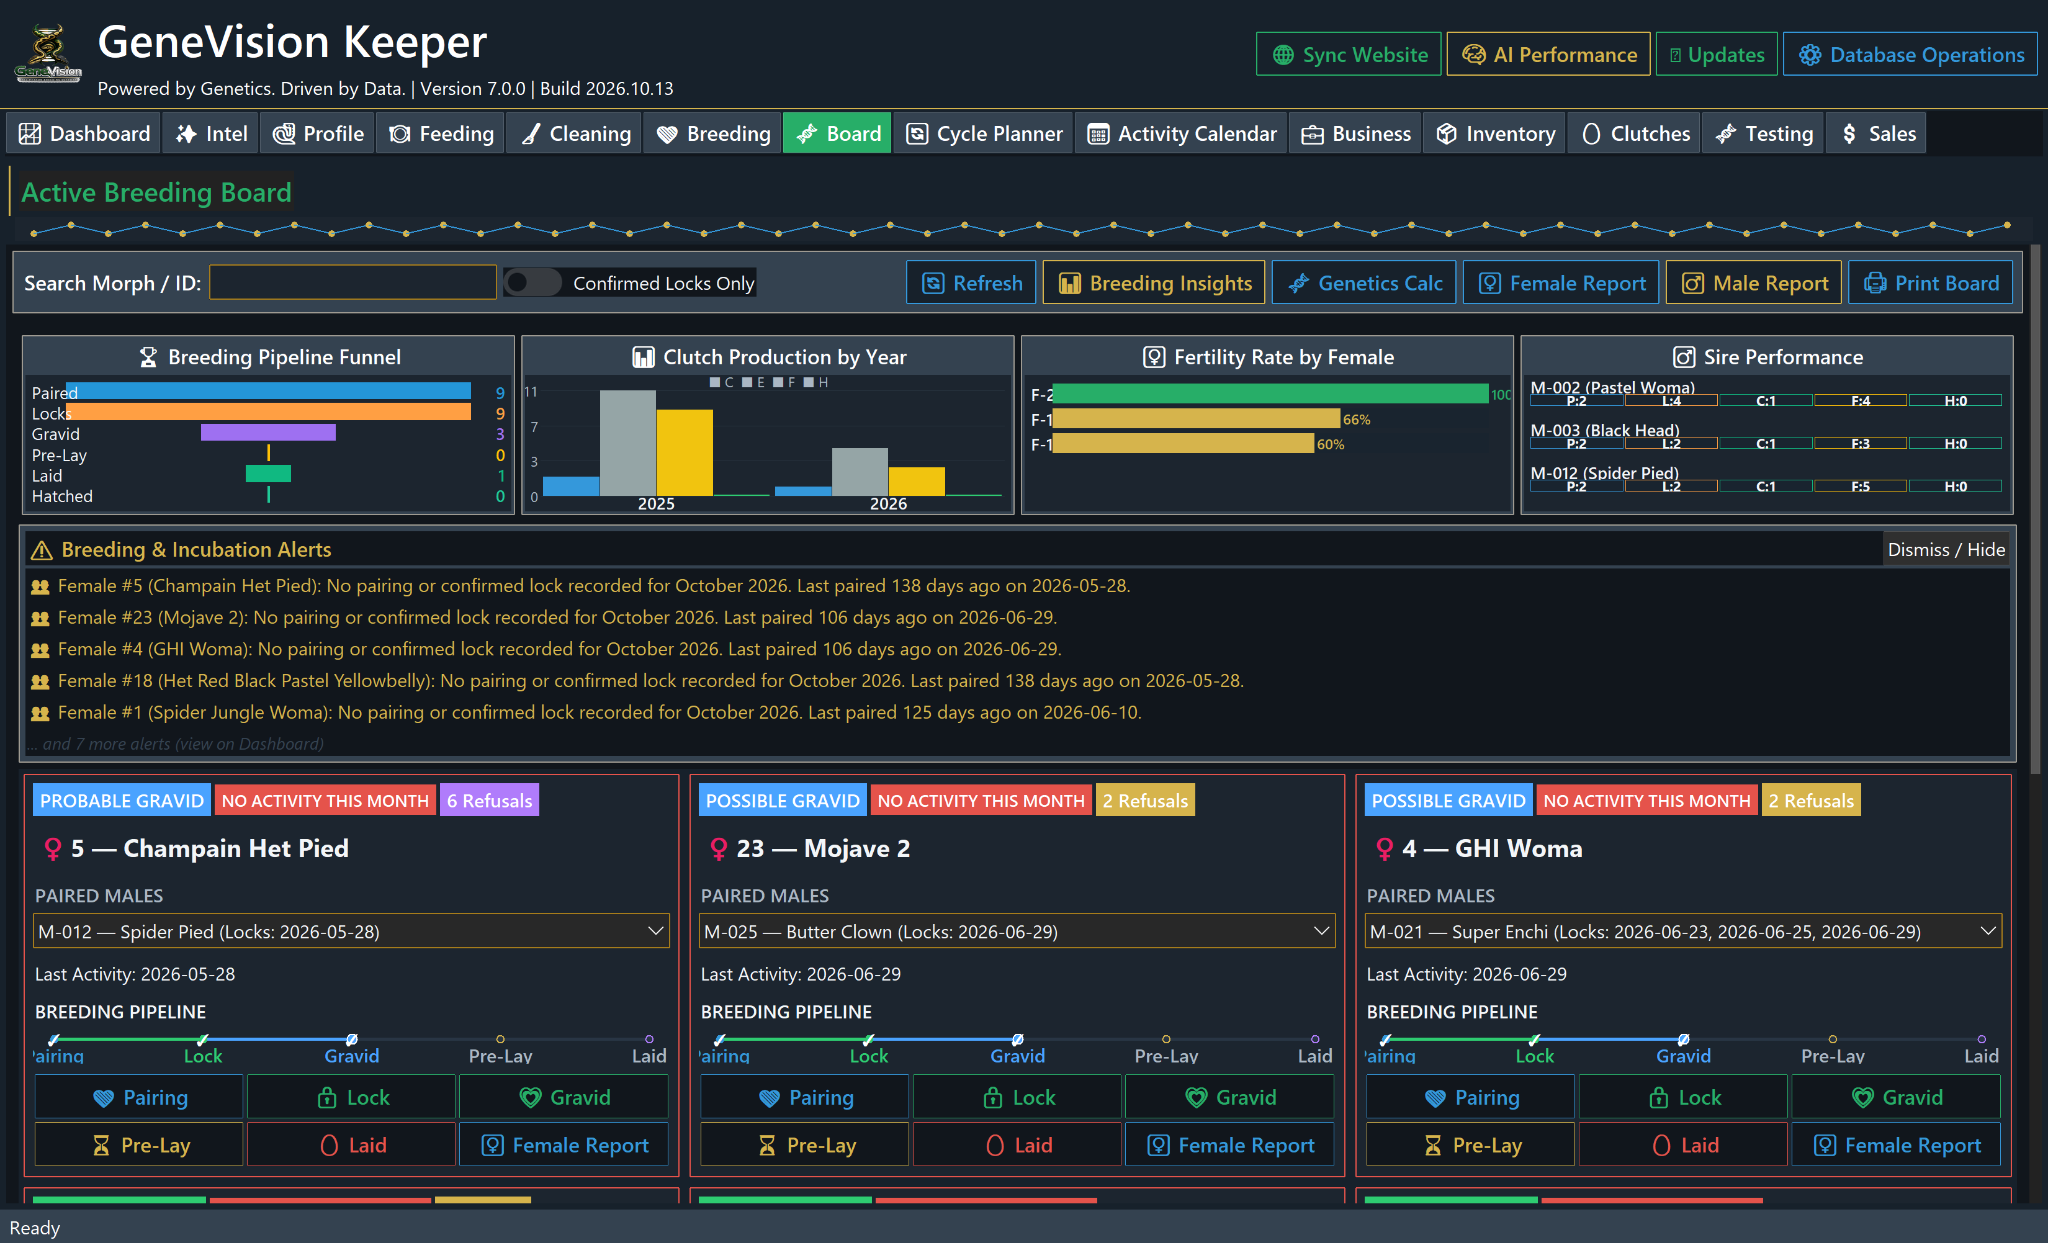
Task: Toggle the Confirmed Locks Only switch
Action: (x=532, y=283)
